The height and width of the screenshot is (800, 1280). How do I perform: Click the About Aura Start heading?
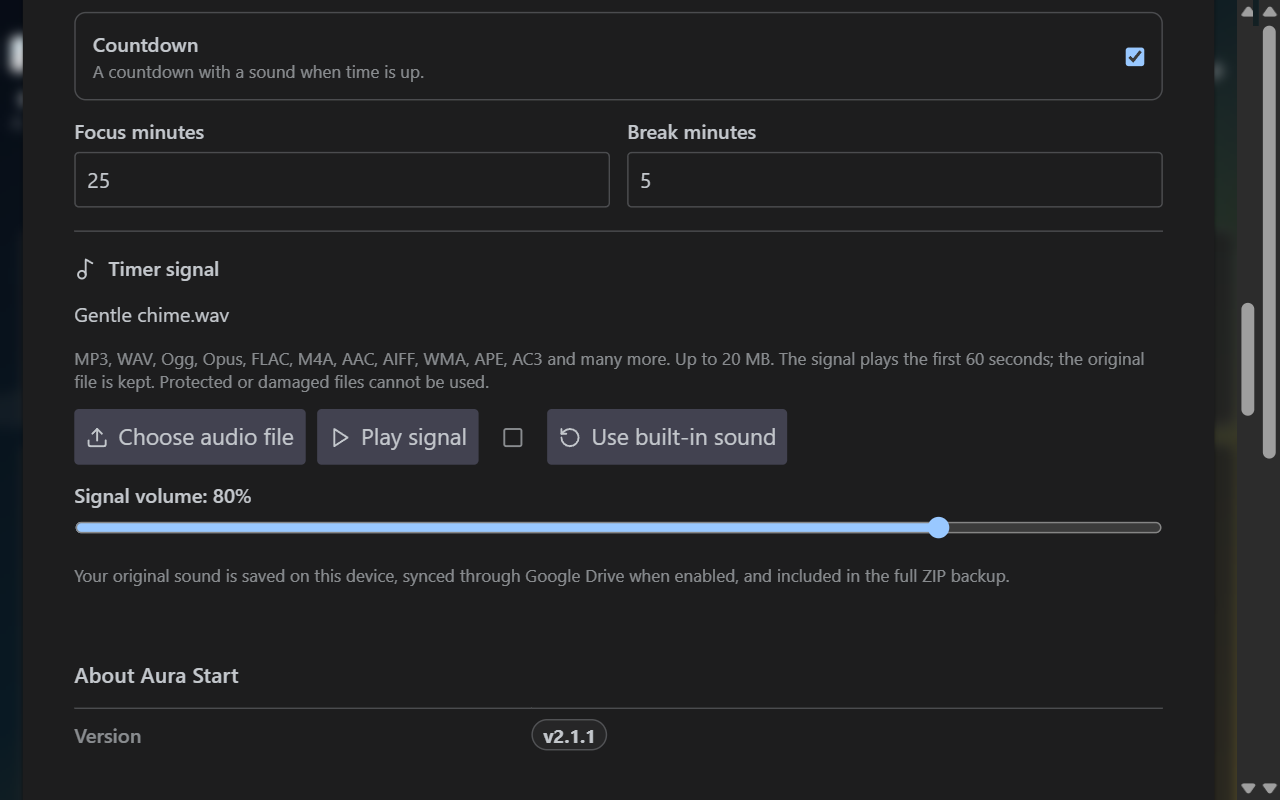[x=156, y=676]
